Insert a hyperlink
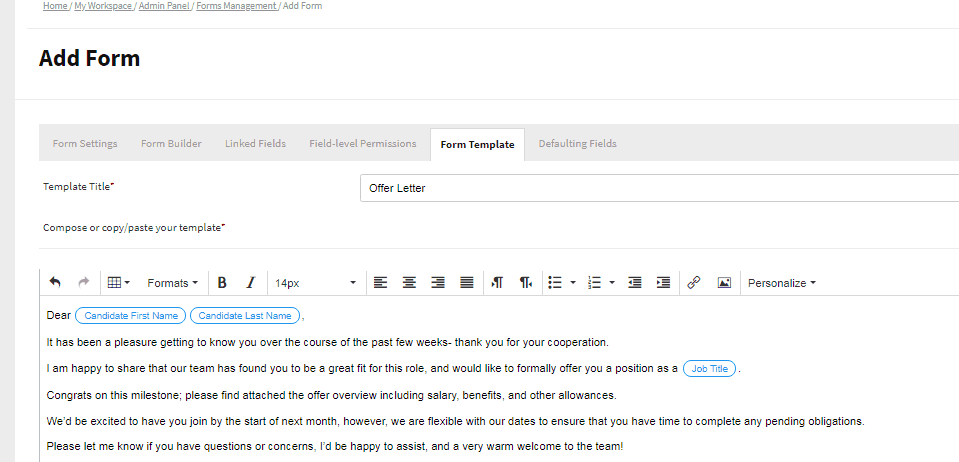Viewport: 959px width, 462px height. [x=694, y=283]
